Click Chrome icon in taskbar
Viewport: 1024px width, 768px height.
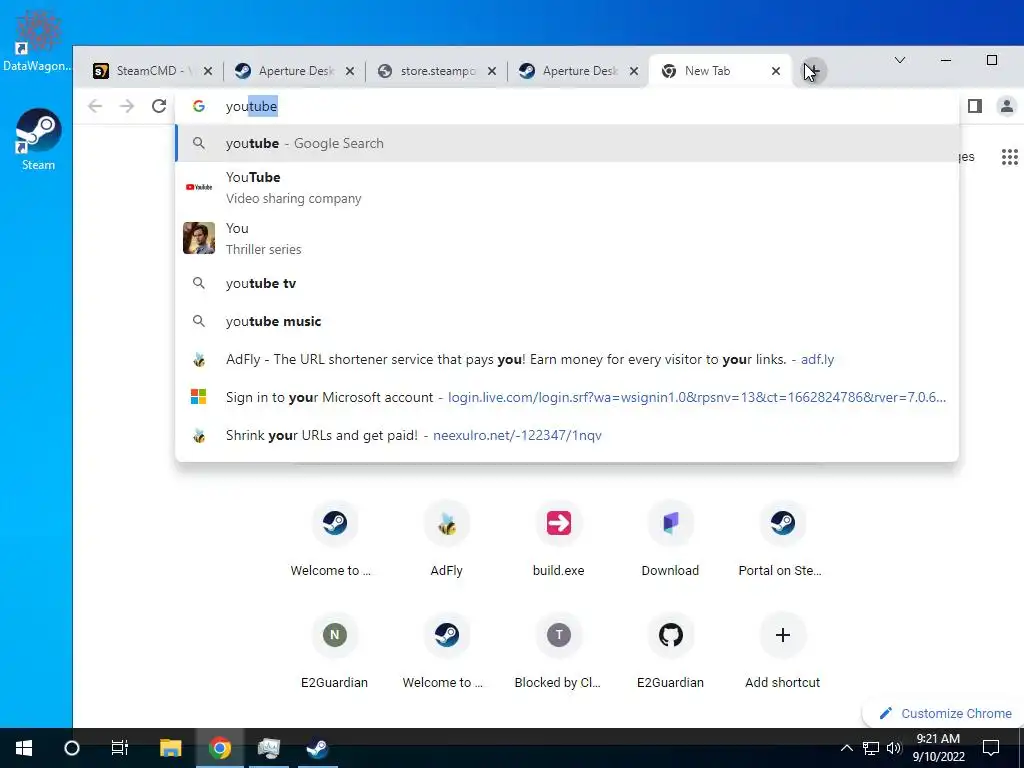[219, 748]
